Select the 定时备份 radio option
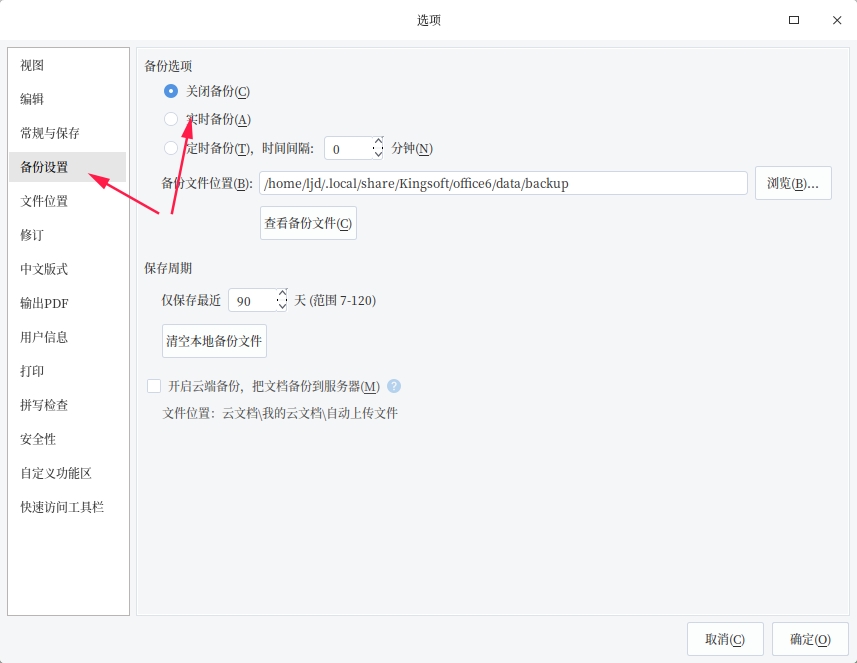The image size is (857, 663). pos(171,148)
